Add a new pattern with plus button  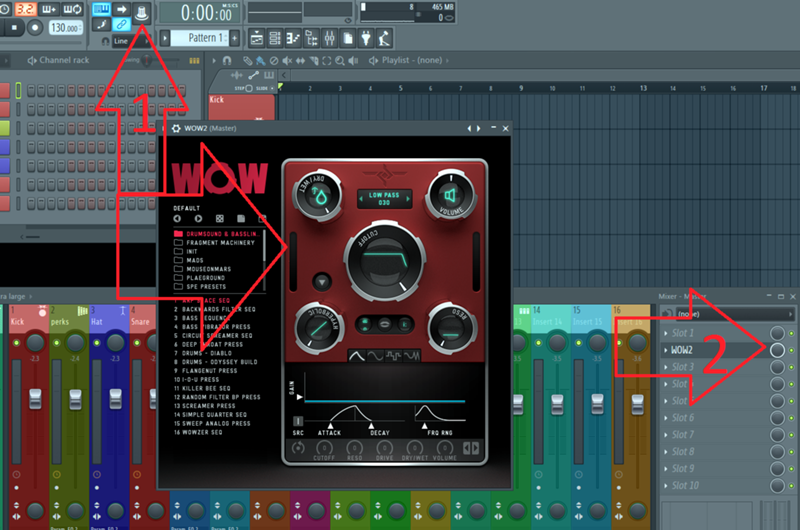(x=235, y=38)
